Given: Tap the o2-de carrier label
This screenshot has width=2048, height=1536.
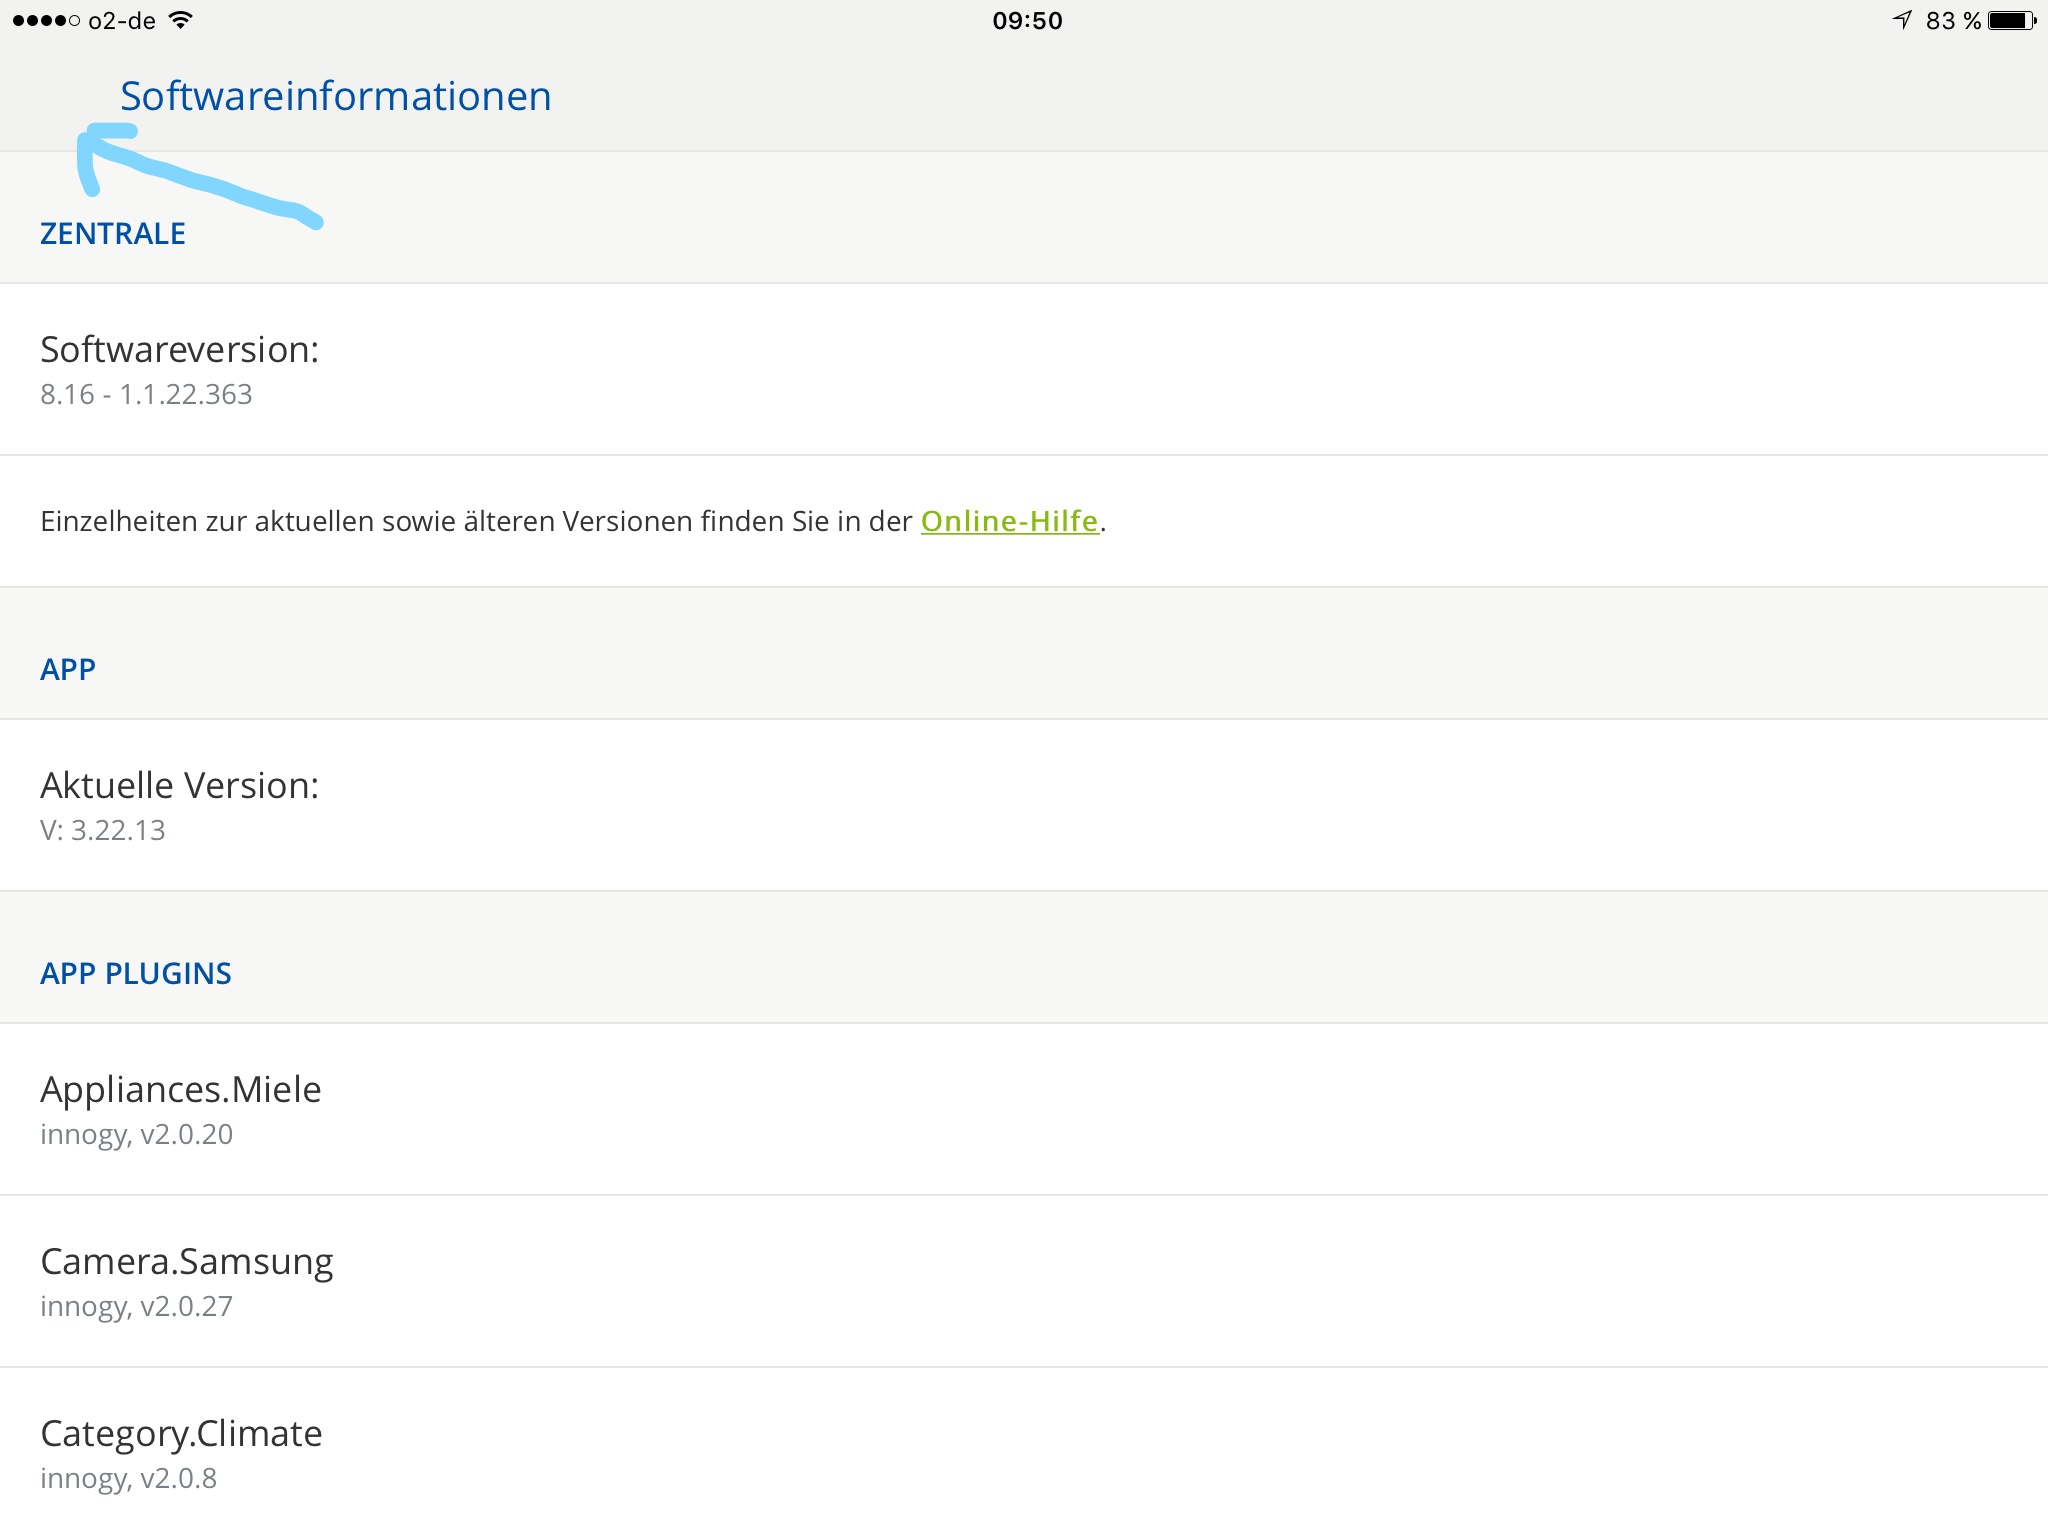Looking at the screenshot, I should coord(122,20).
